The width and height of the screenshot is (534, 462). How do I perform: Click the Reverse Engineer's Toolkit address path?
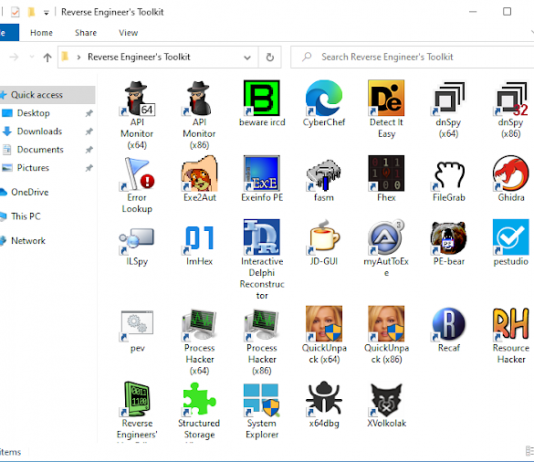[139, 57]
